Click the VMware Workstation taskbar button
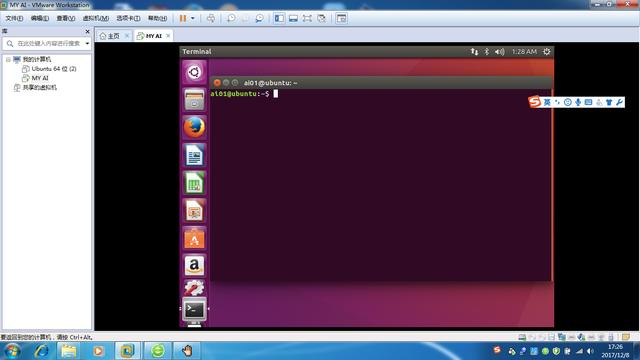The width and height of the screenshot is (640, 360). (x=127, y=351)
